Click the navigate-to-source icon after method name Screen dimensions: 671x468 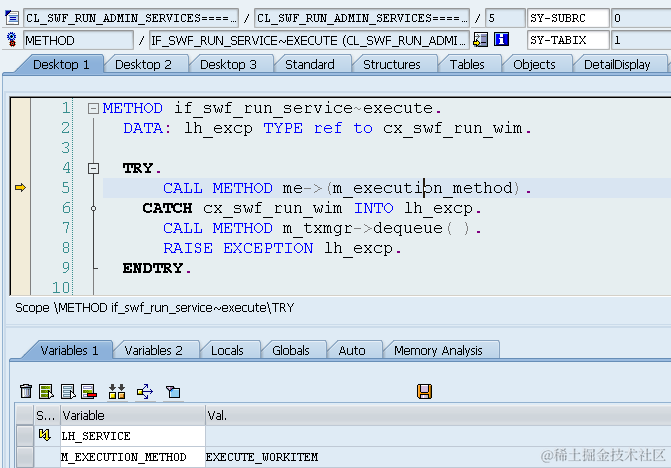click(481, 40)
